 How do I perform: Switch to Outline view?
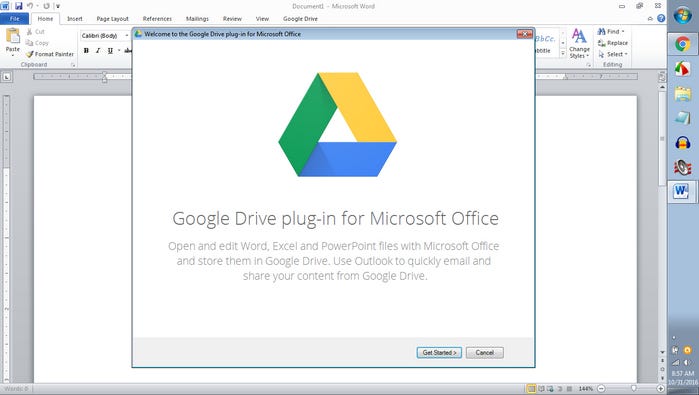(560, 389)
